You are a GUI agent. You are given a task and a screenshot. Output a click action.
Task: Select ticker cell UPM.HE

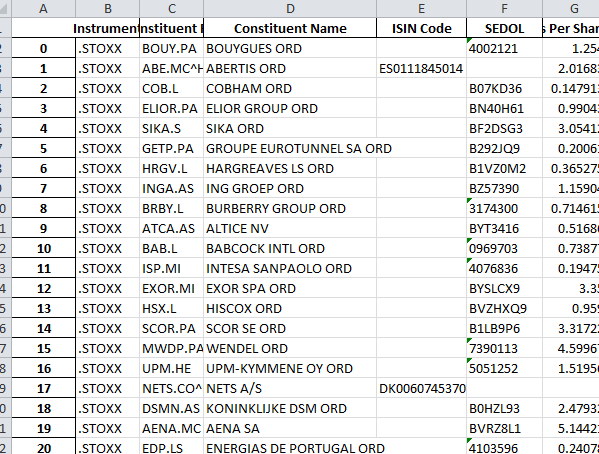point(172,368)
